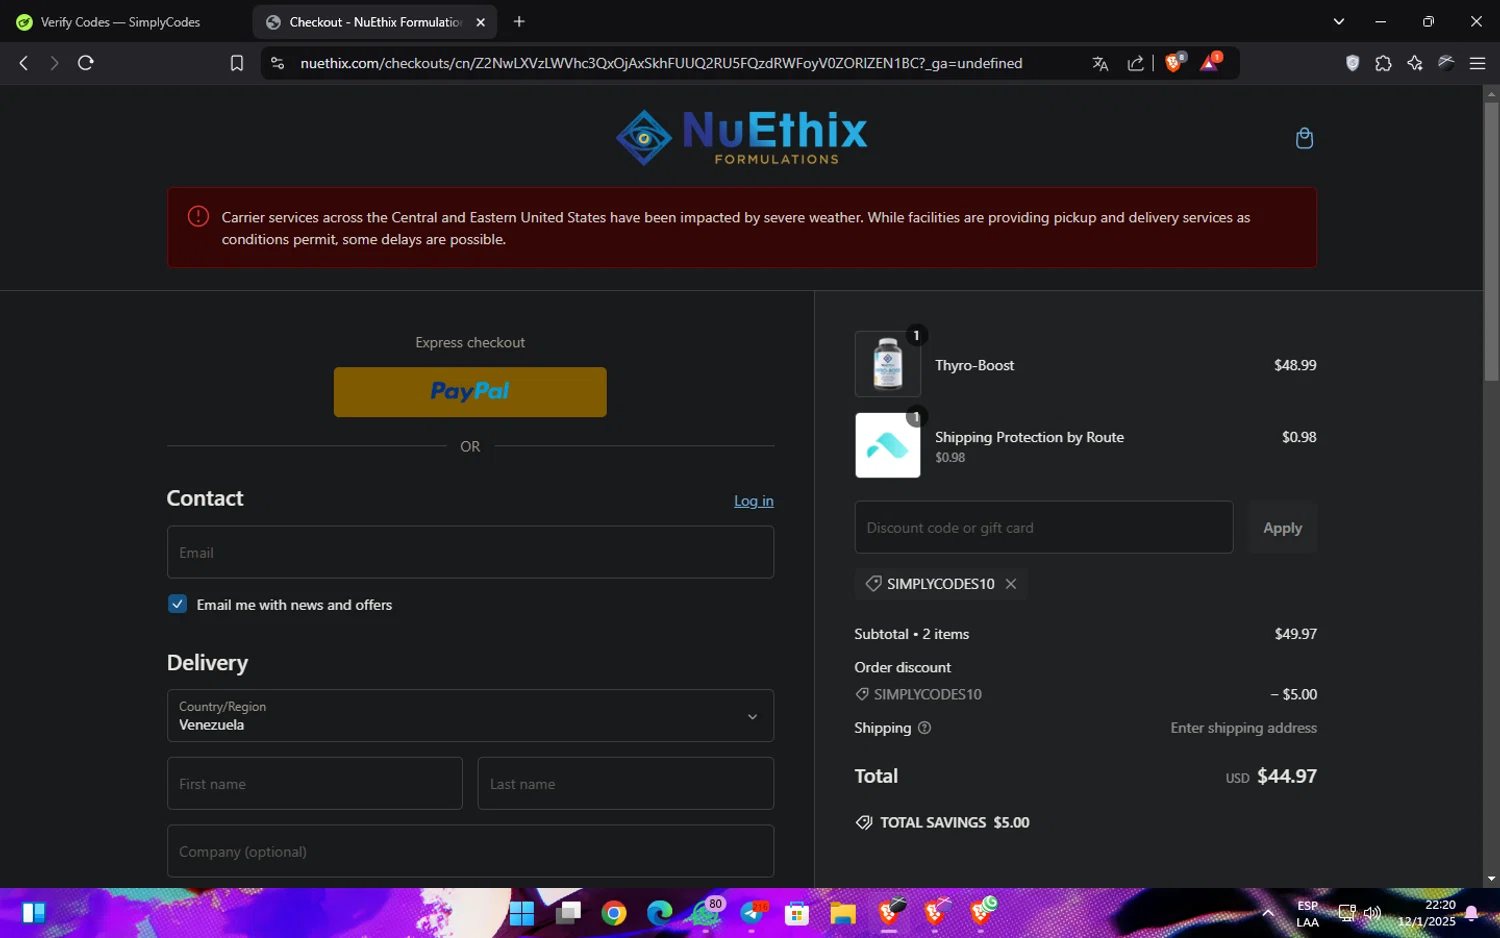The width and height of the screenshot is (1500, 938).
Task: Expand the Country/Region dropdown
Action: [x=470, y=716]
